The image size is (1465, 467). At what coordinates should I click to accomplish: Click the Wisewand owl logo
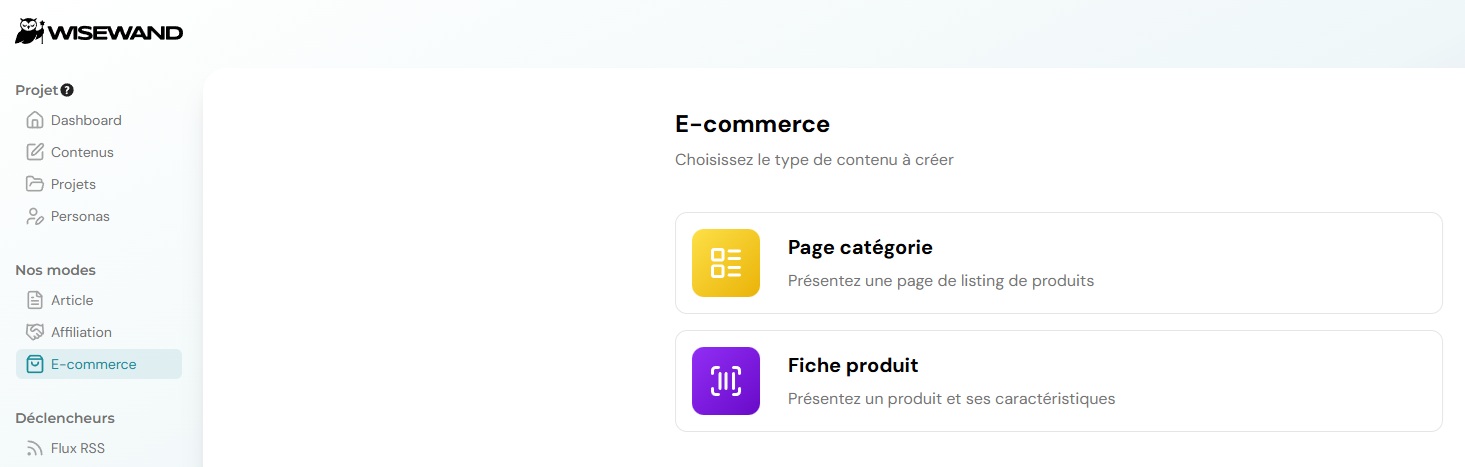pyautogui.click(x=30, y=32)
